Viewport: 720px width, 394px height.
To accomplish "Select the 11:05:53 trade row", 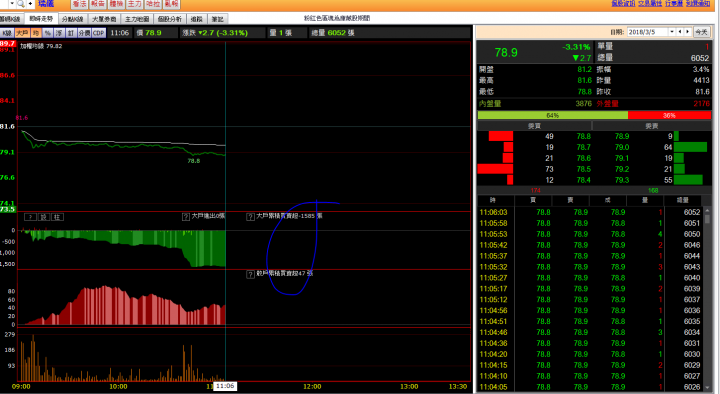I will click(x=590, y=234).
